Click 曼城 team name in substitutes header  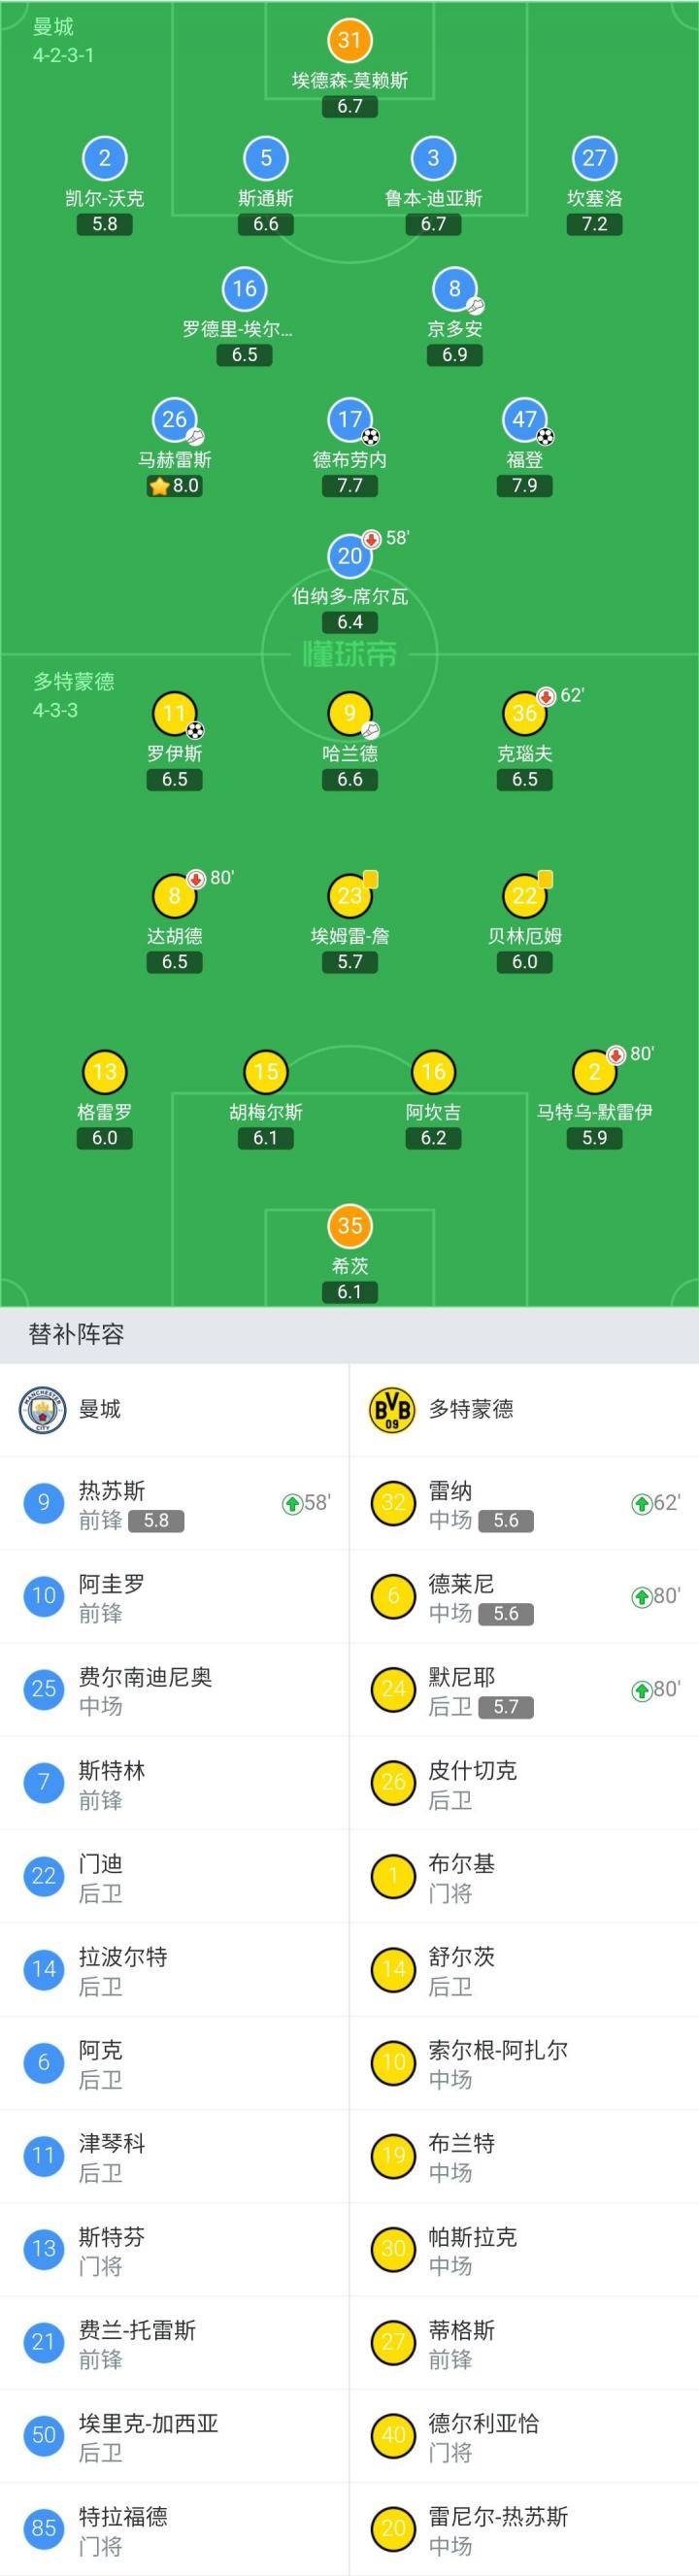(100, 1410)
